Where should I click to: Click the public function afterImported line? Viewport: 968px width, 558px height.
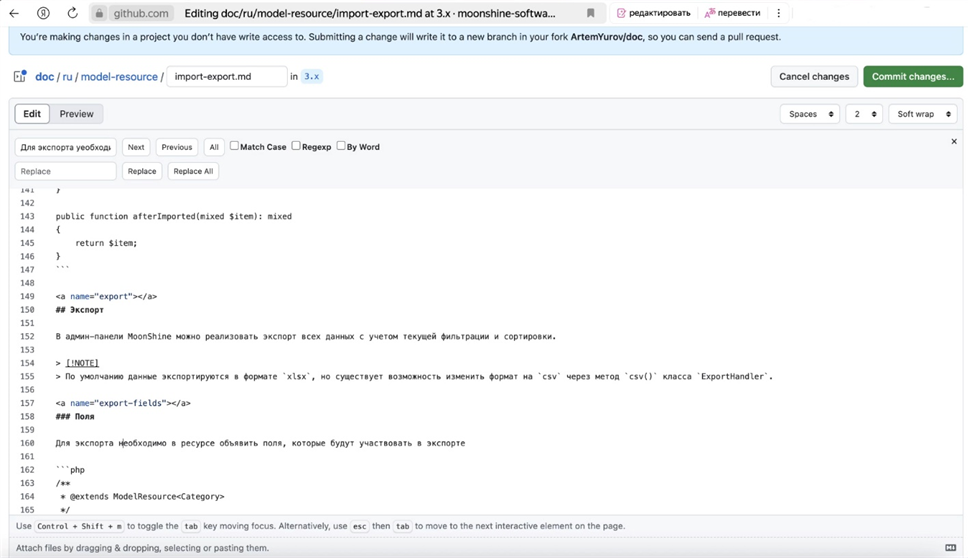click(173, 217)
